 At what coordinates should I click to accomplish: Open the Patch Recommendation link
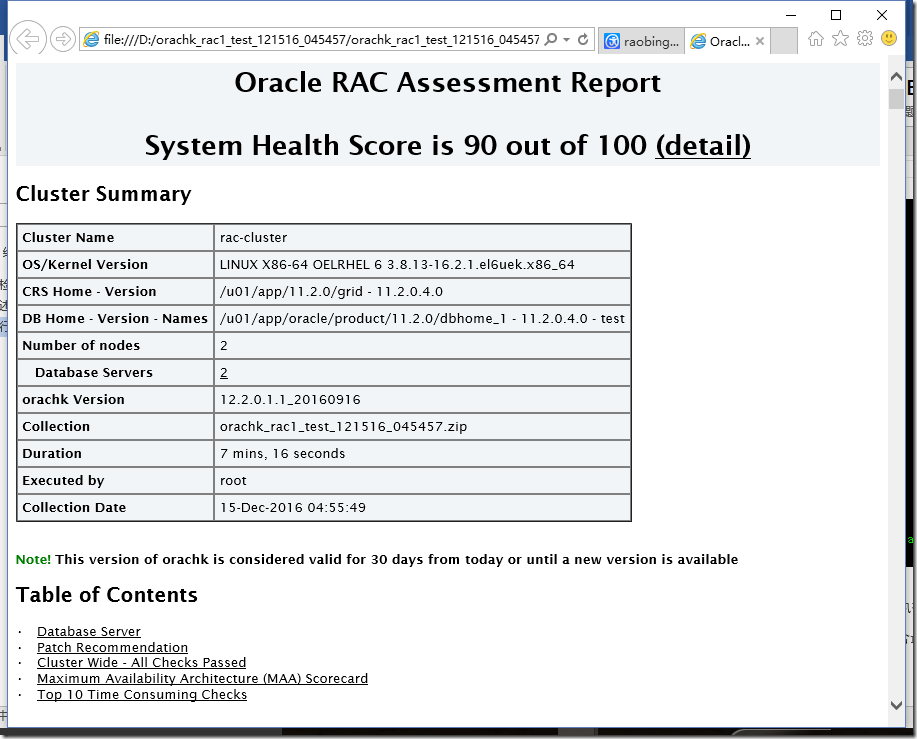(111, 647)
